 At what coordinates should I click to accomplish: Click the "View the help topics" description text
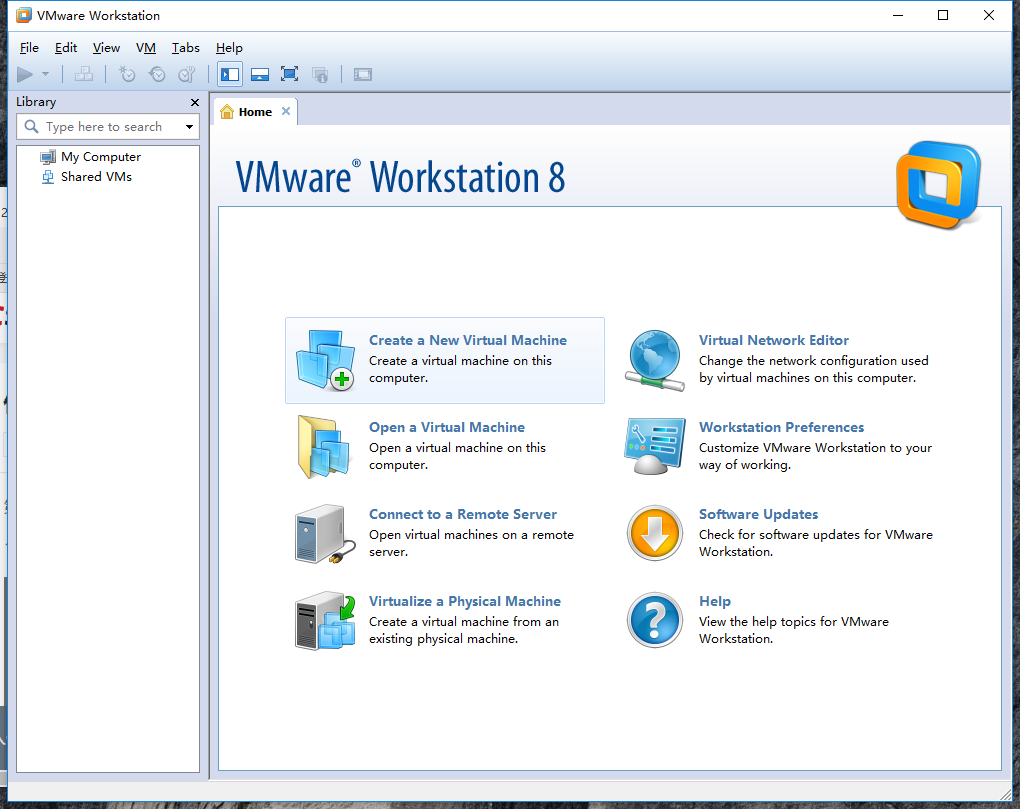coord(794,630)
